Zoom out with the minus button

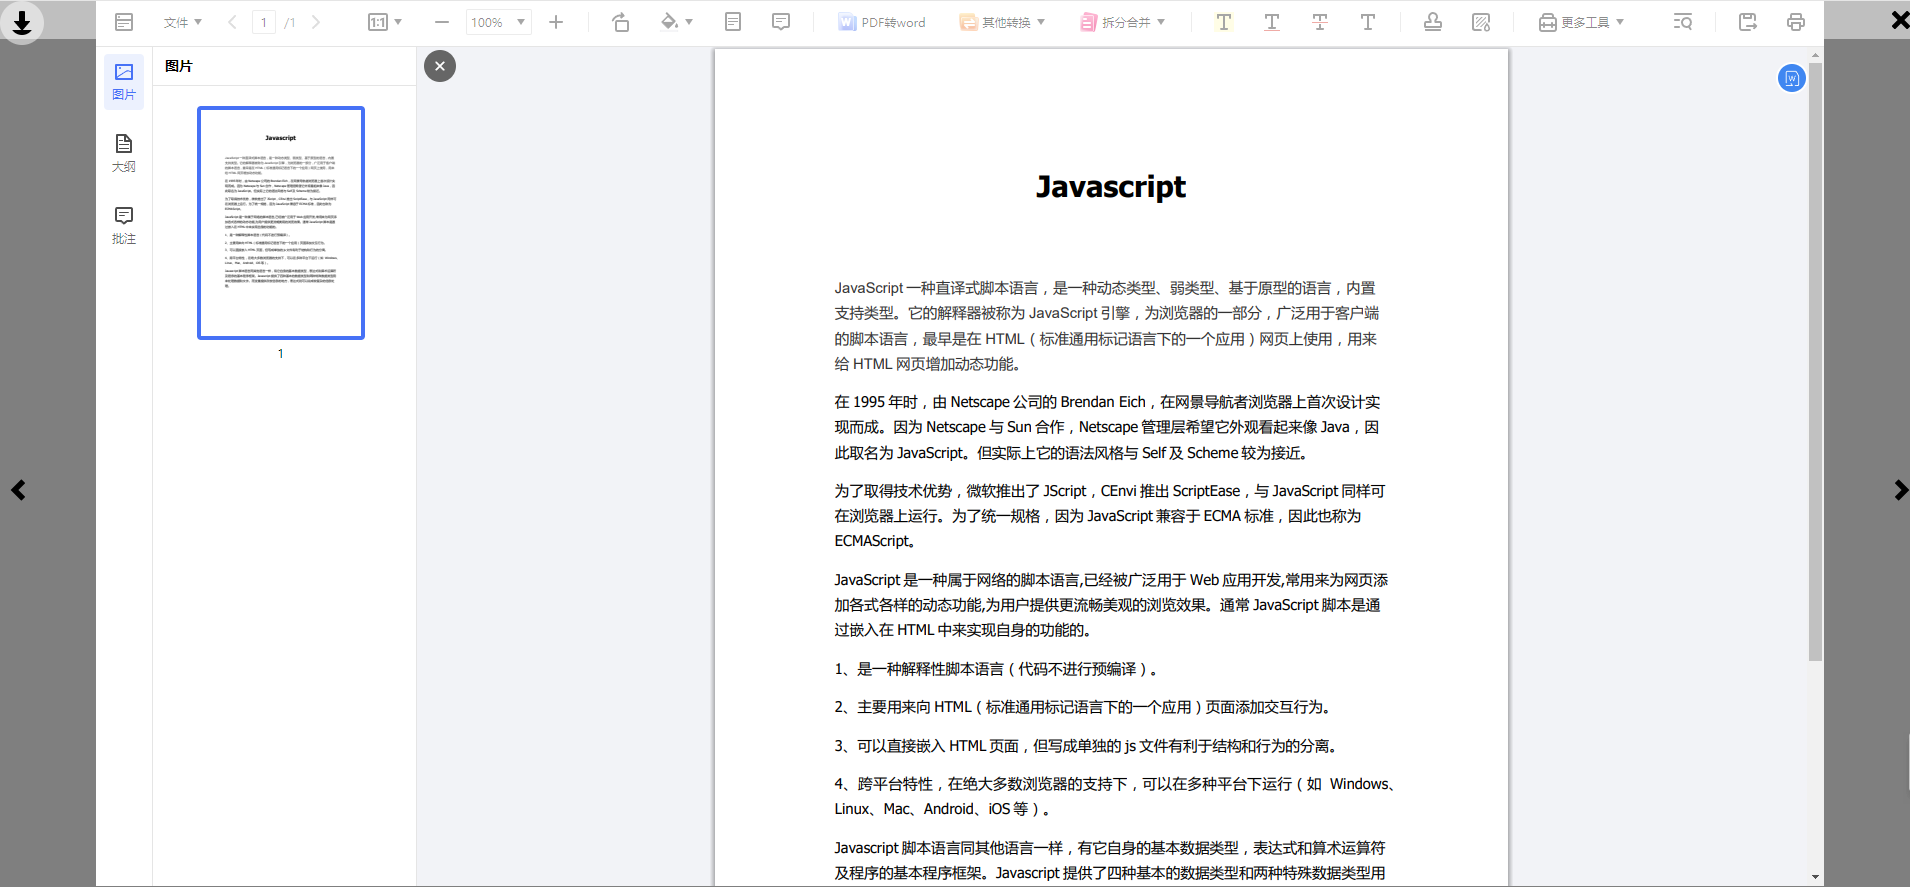pyautogui.click(x=442, y=22)
